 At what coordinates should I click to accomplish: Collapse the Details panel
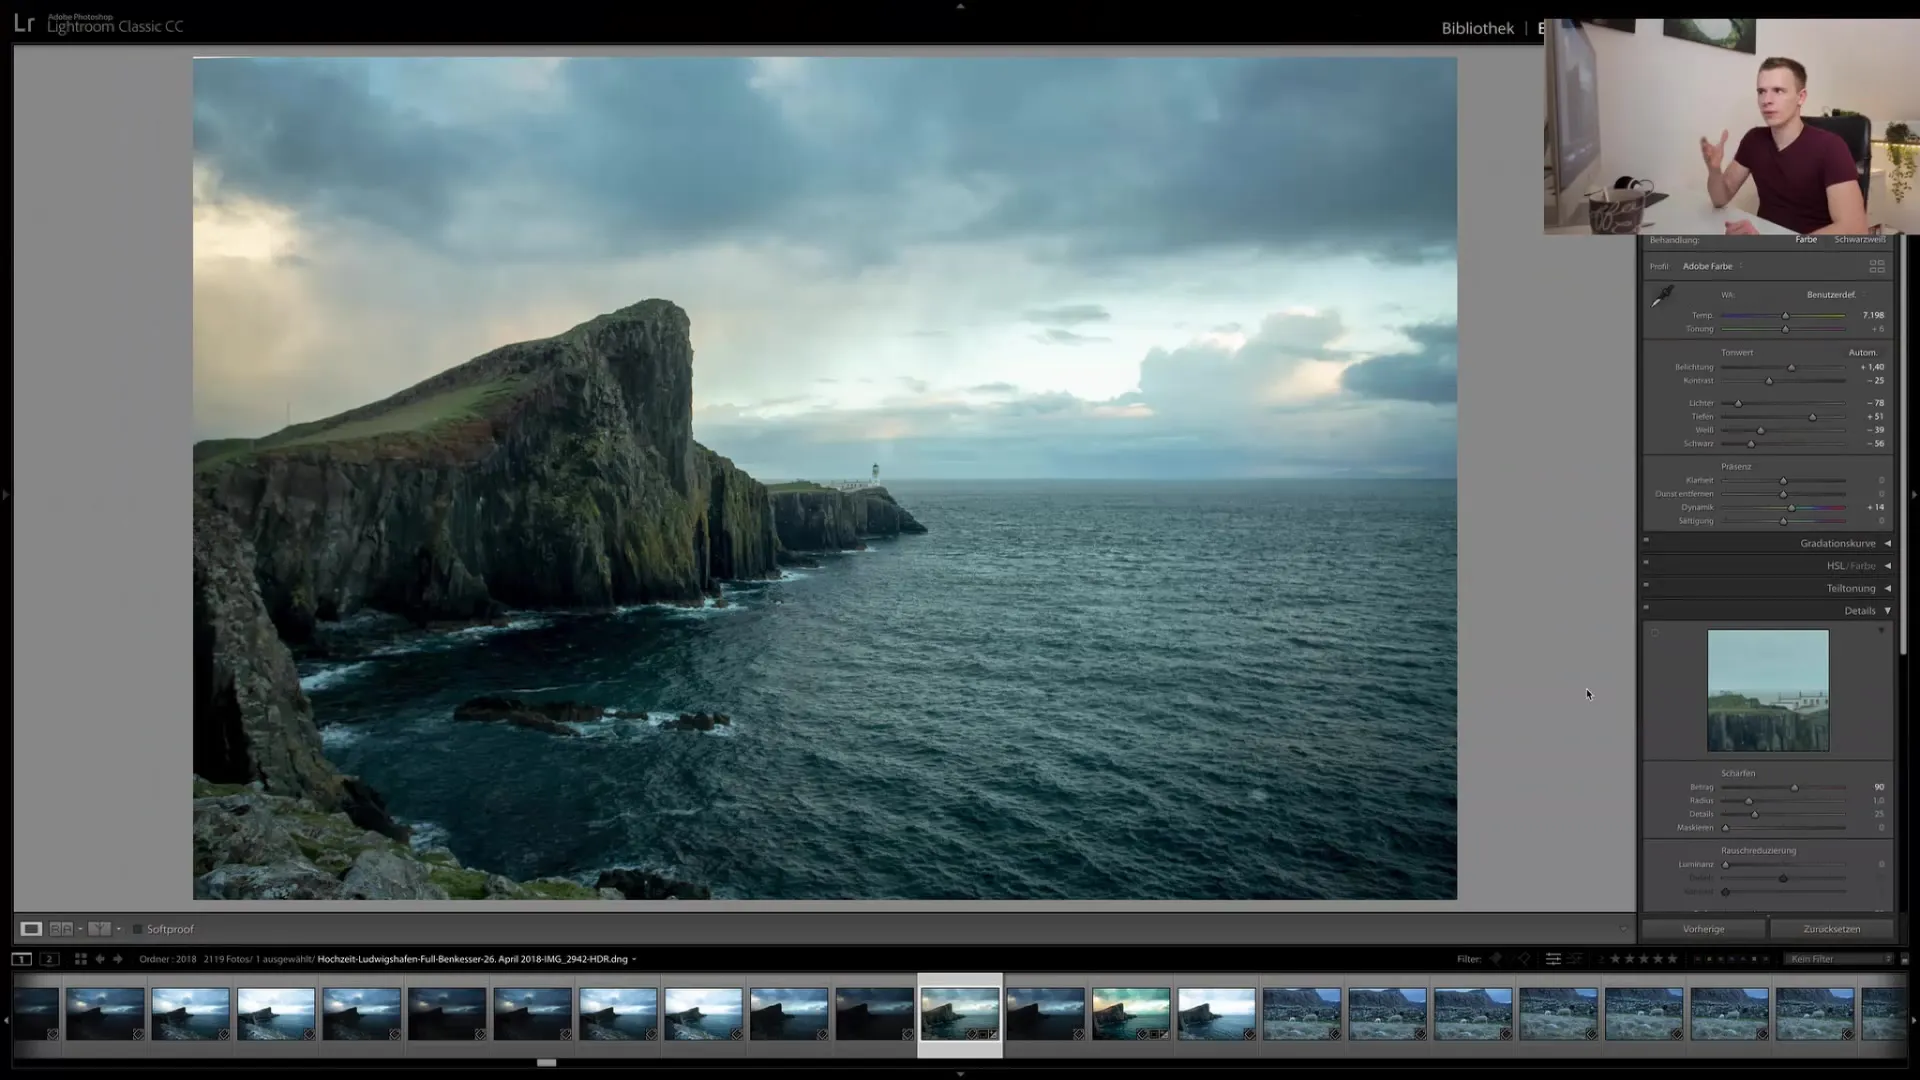[x=1888, y=611]
